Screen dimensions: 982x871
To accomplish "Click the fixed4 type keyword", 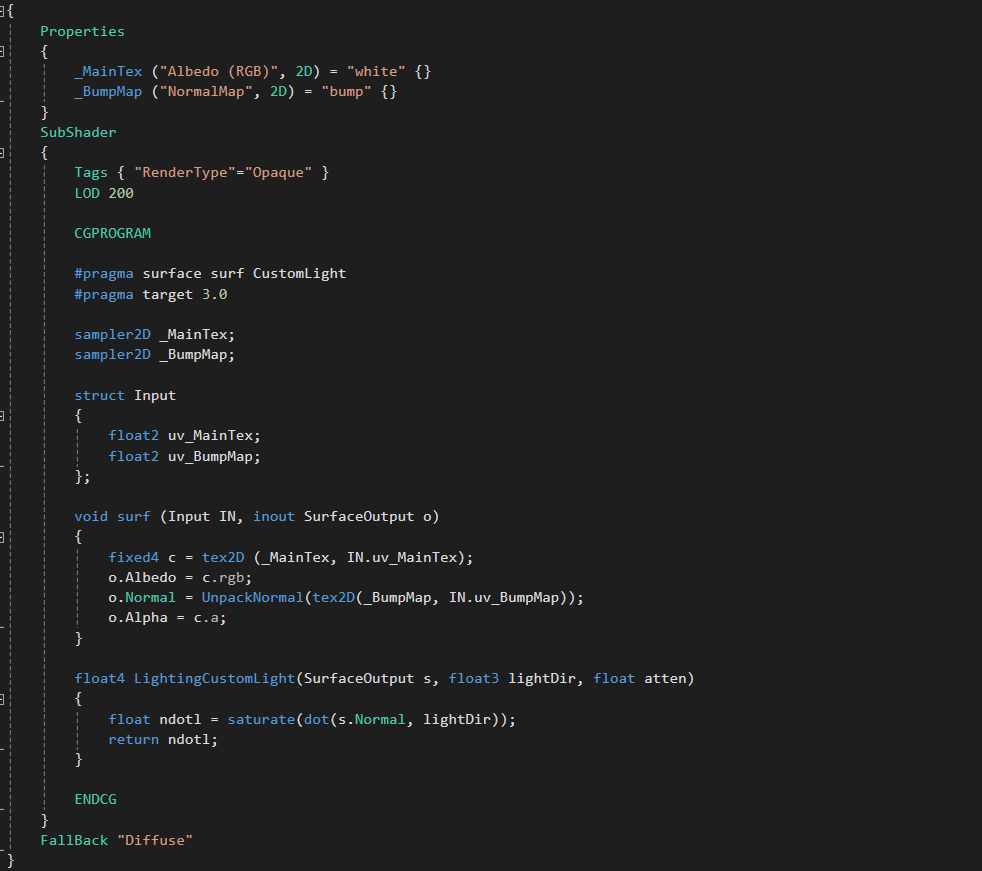I will click(133, 557).
